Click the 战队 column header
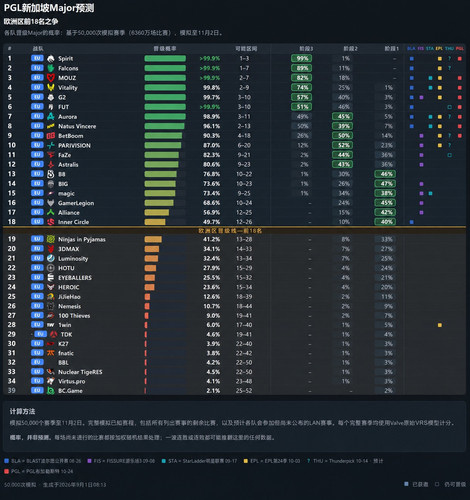Image resolution: width=470 pixels, height=500 pixels. tap(38, 49)
